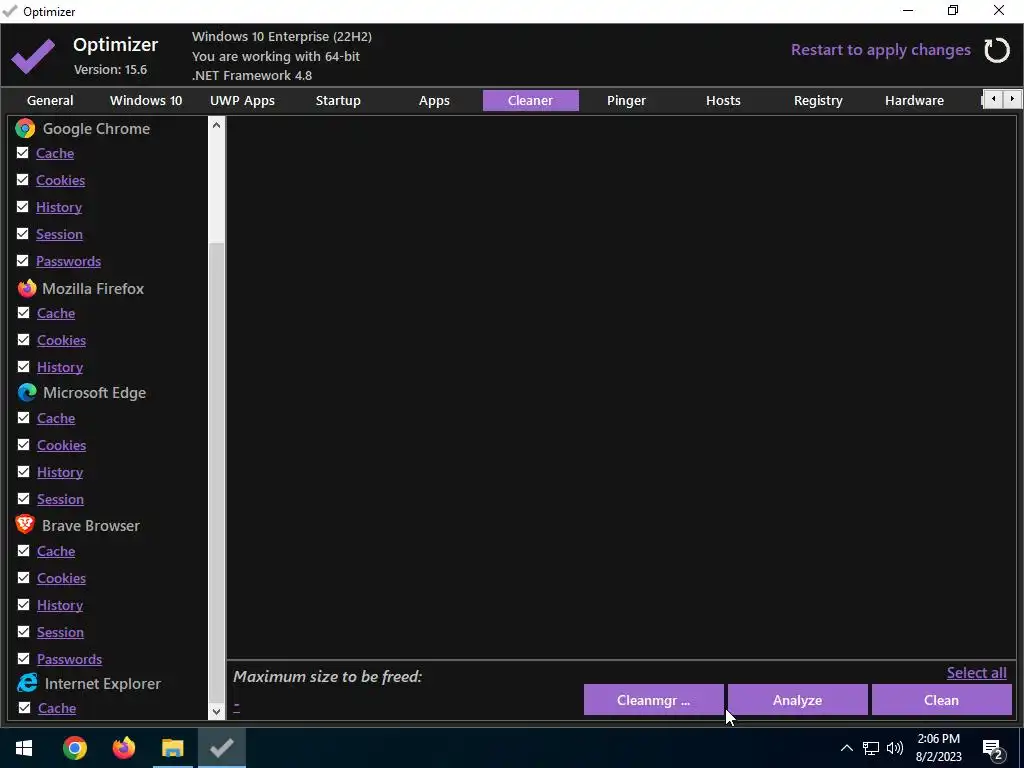This screenshot has width=1024, height=768.
Task: Click the list scrollbar up arrow
Action: point(216,125)
